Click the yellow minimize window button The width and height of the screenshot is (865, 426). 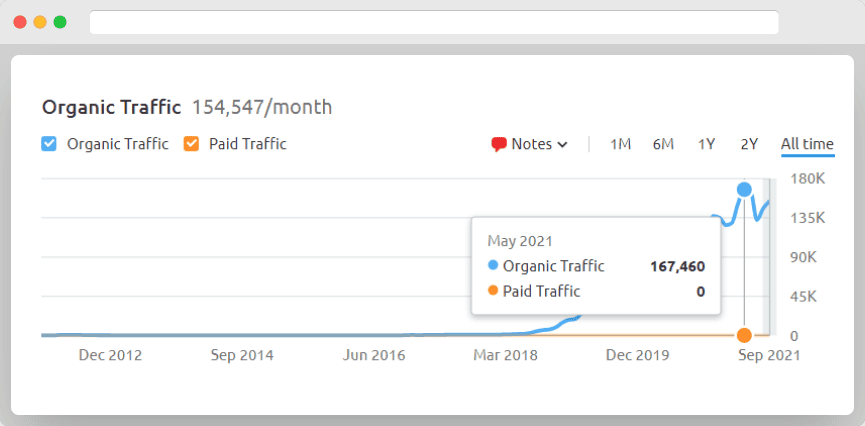pos(40,22)
